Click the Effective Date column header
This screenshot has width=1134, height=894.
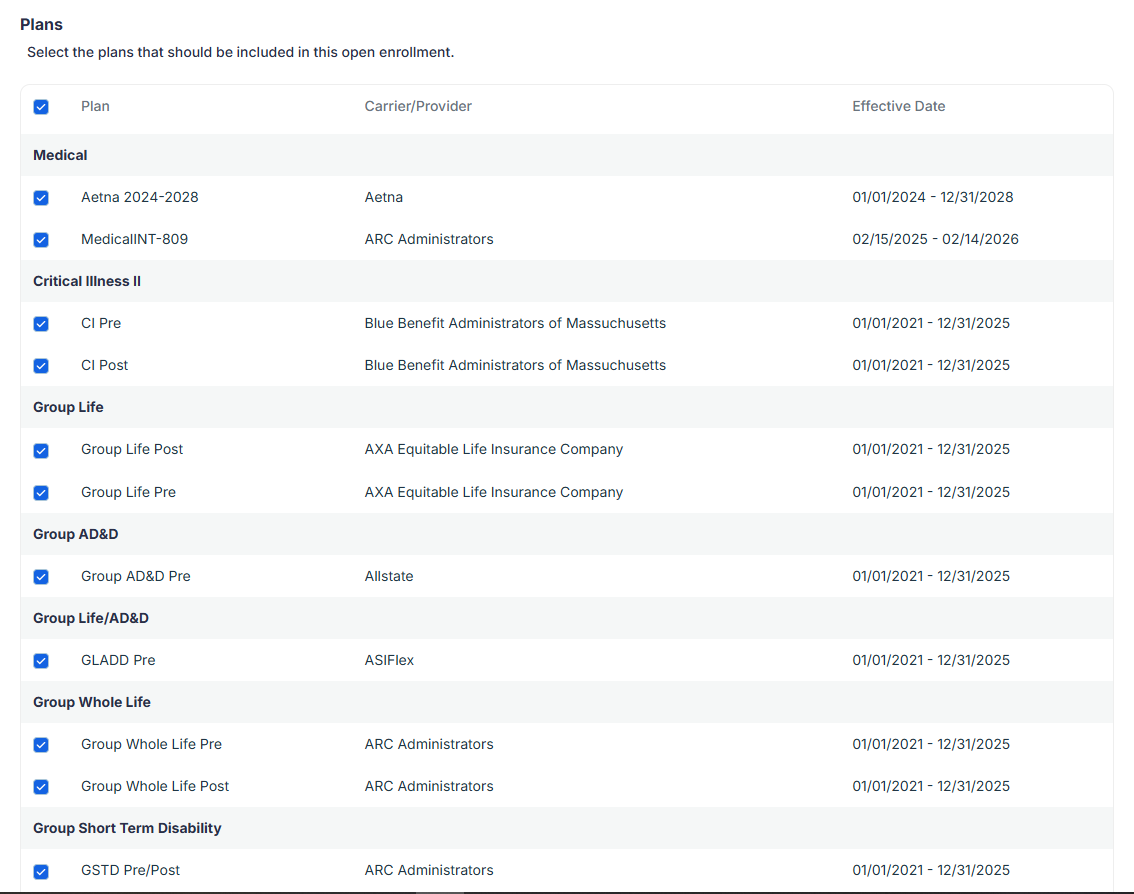[x=898, y=106]
